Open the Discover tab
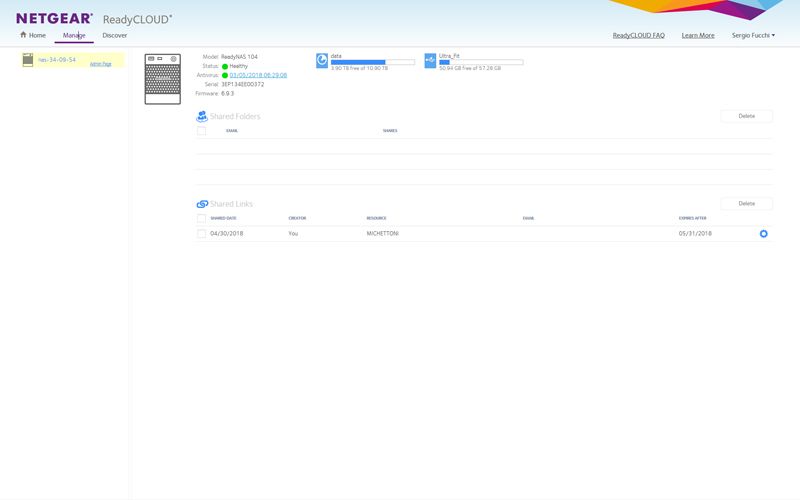 coord(115,35)
